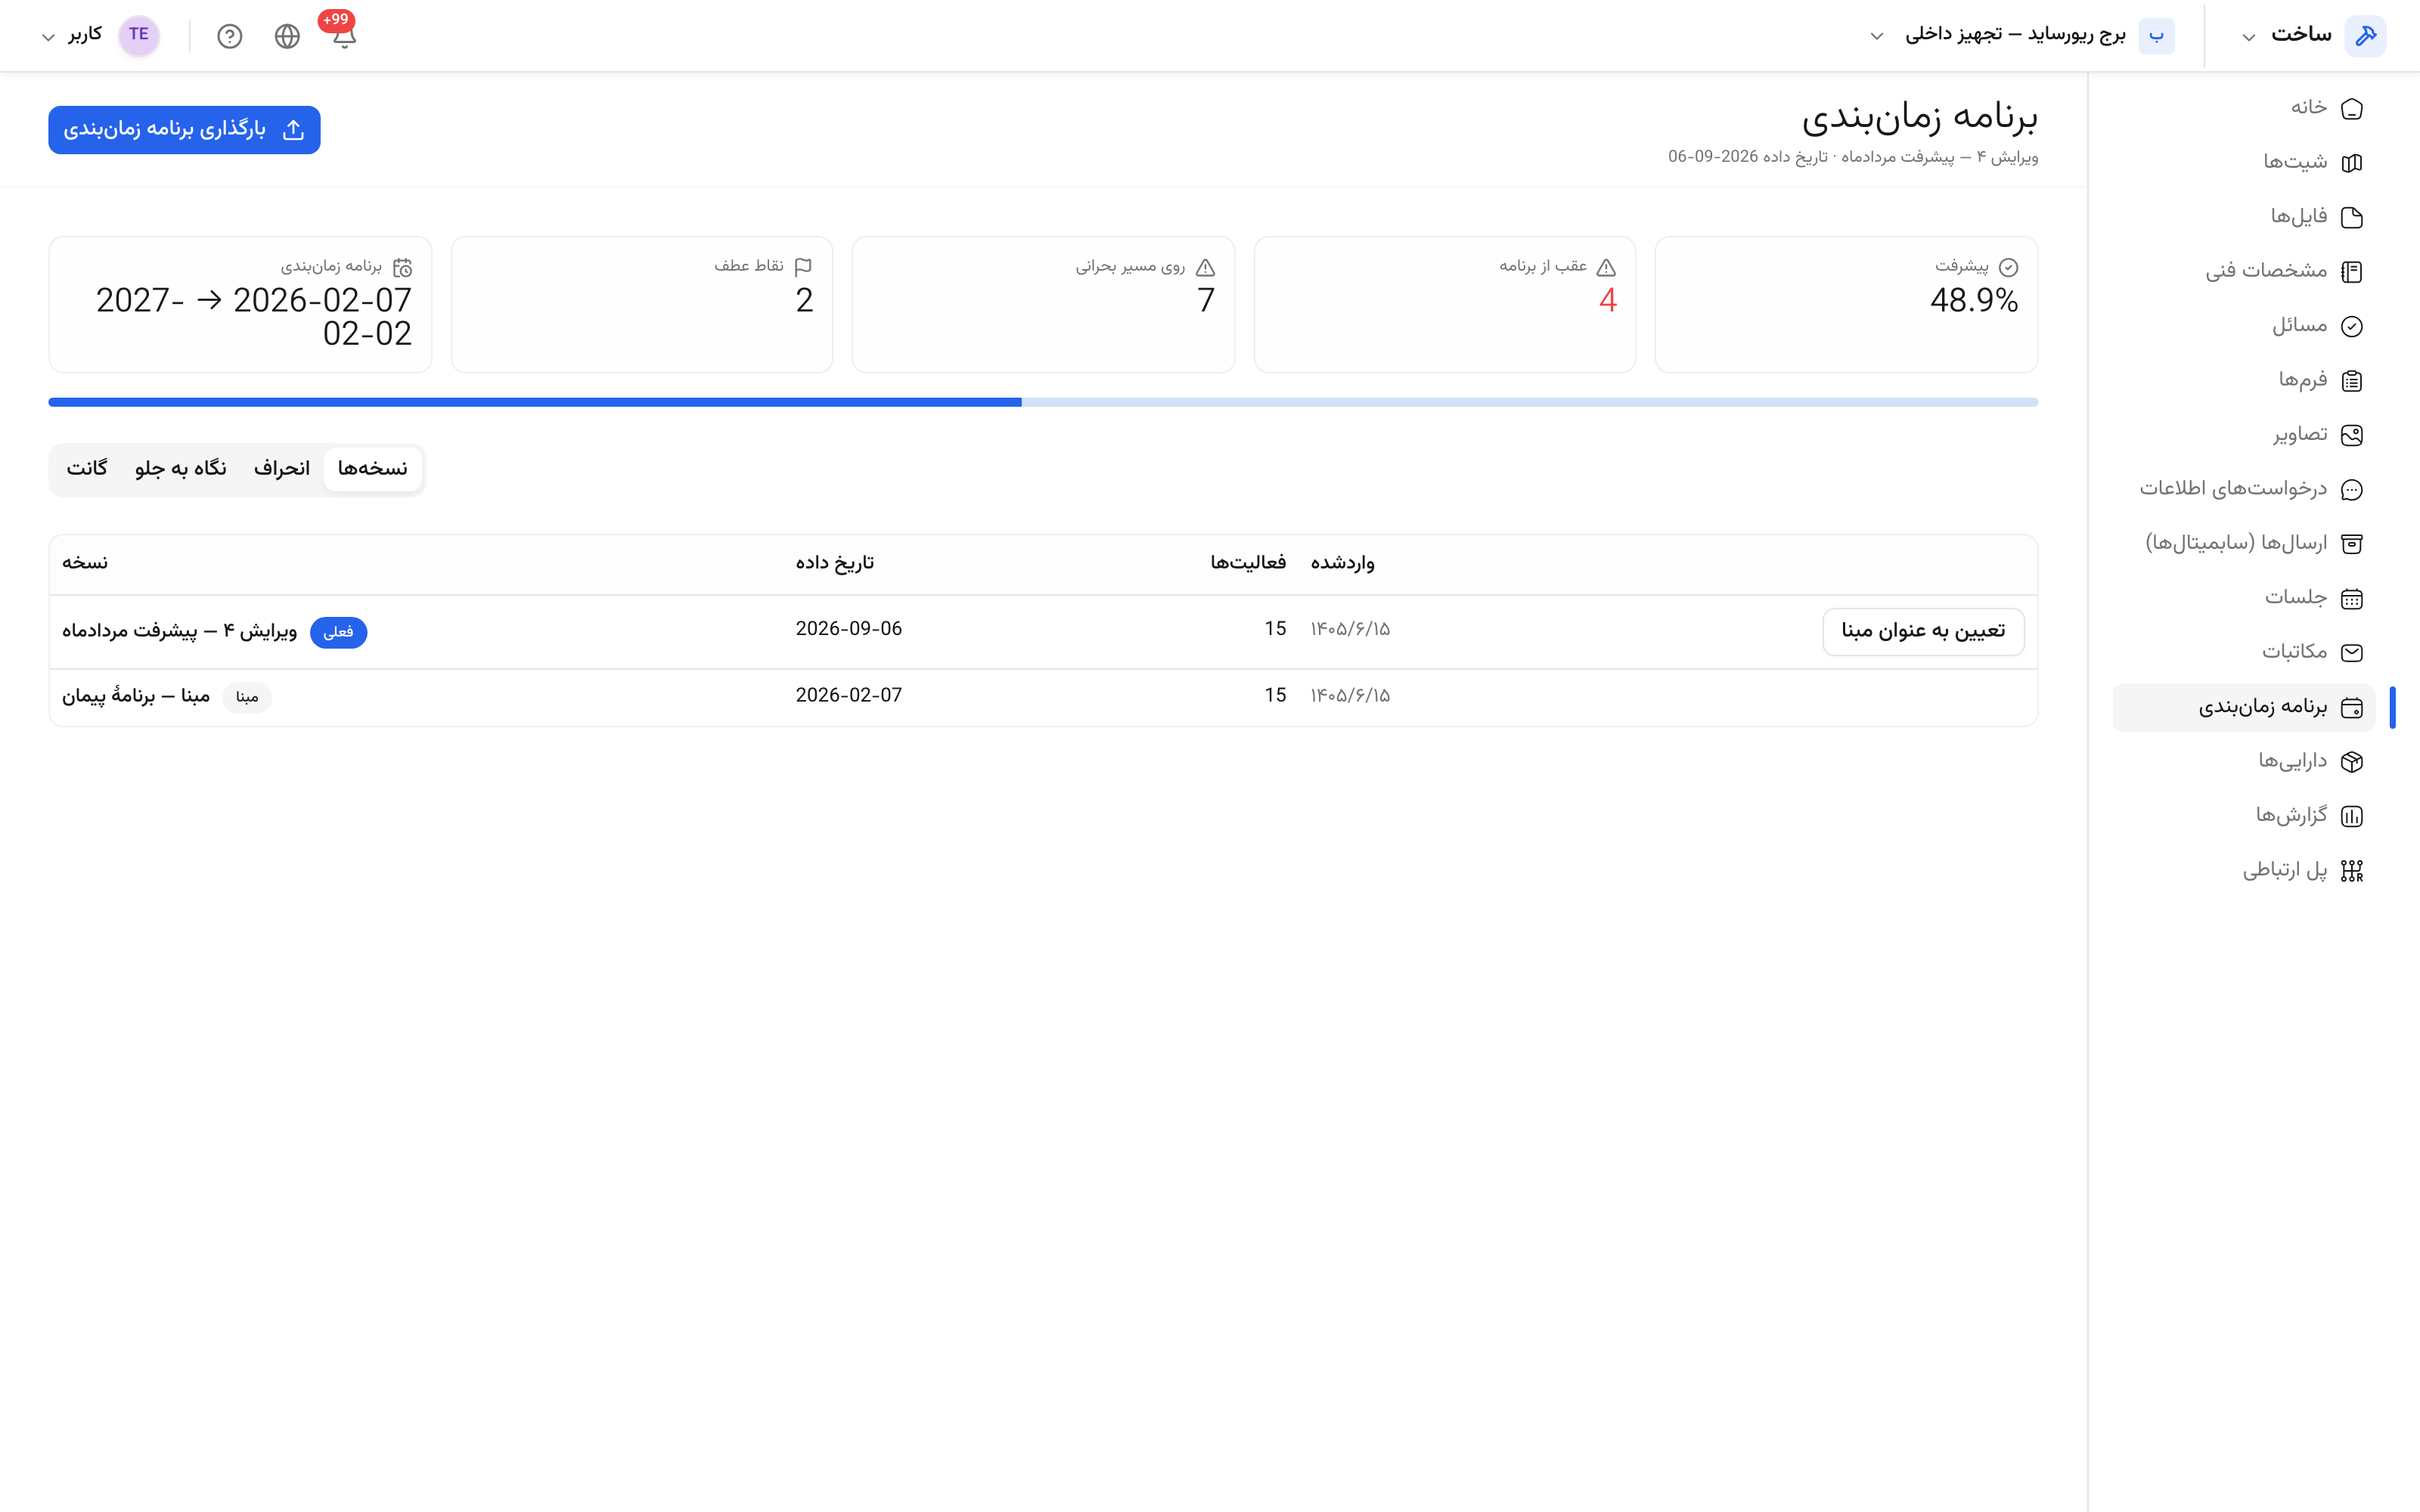Image resolution: width=2420 pixels, height=1512 pixels.
Task: Click the تصاویر photos icon
Action: (2352, 435)
